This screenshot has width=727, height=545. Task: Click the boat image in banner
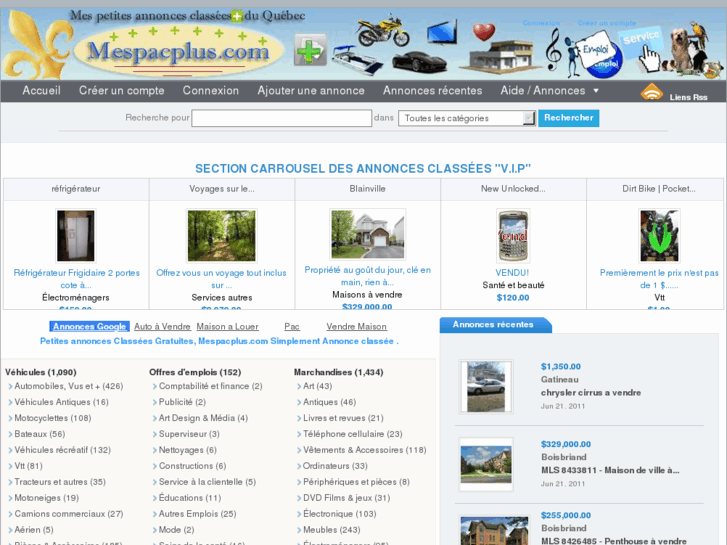(356, 60)
